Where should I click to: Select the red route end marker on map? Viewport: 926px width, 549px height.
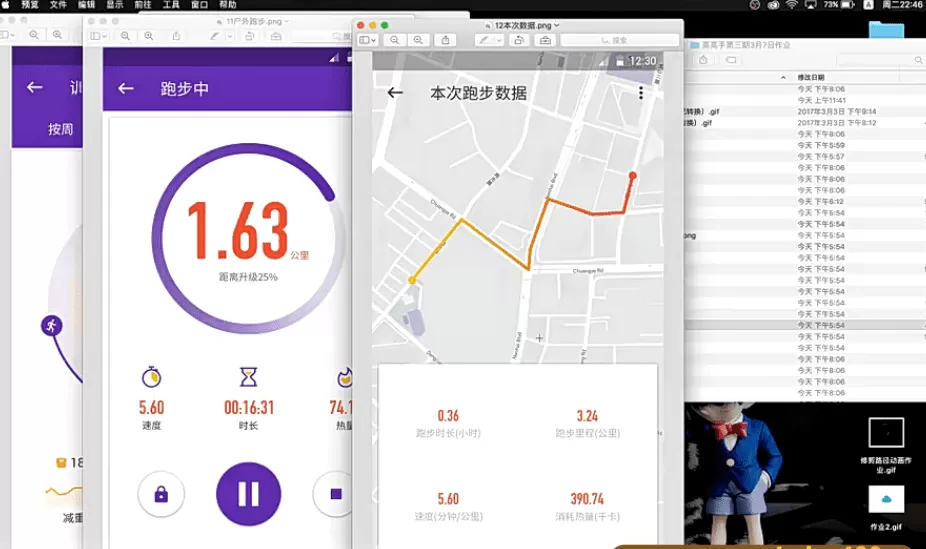[x=632, y=175]
